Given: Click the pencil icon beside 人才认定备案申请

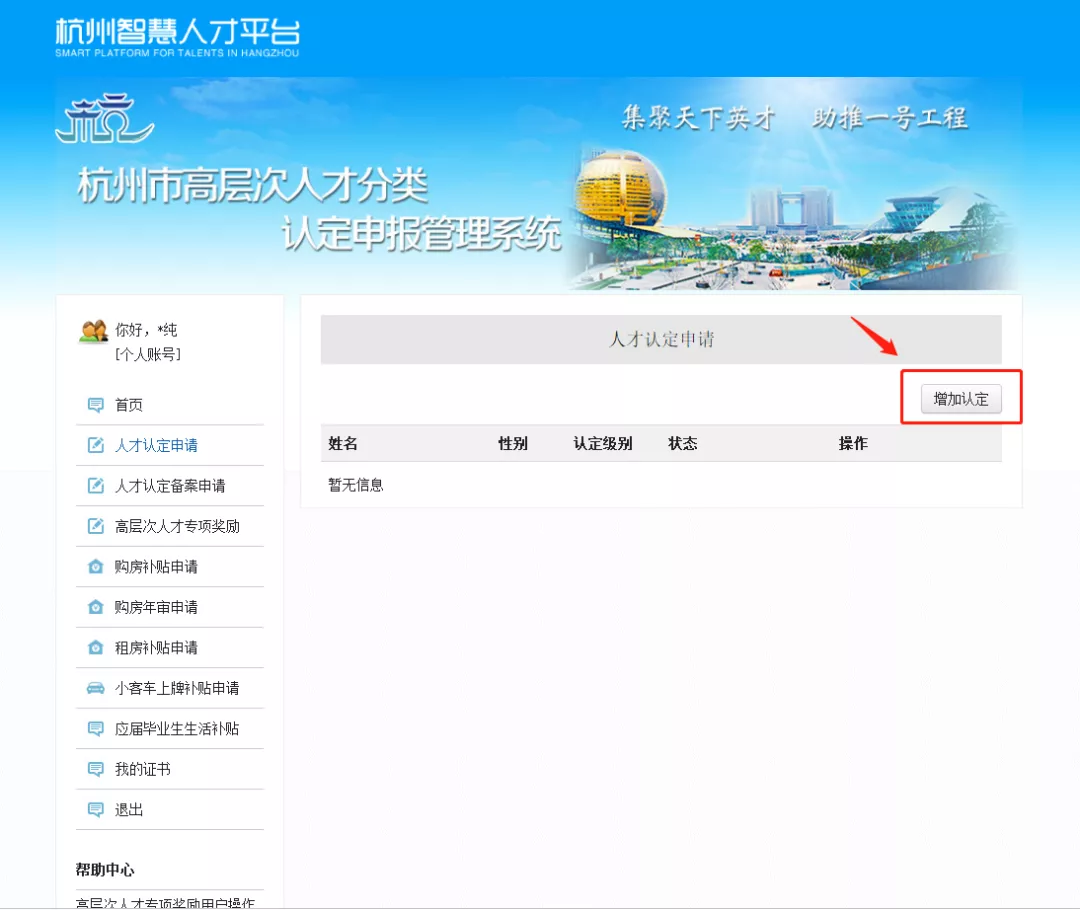Looking at the screenshot, I should point(96,486).
